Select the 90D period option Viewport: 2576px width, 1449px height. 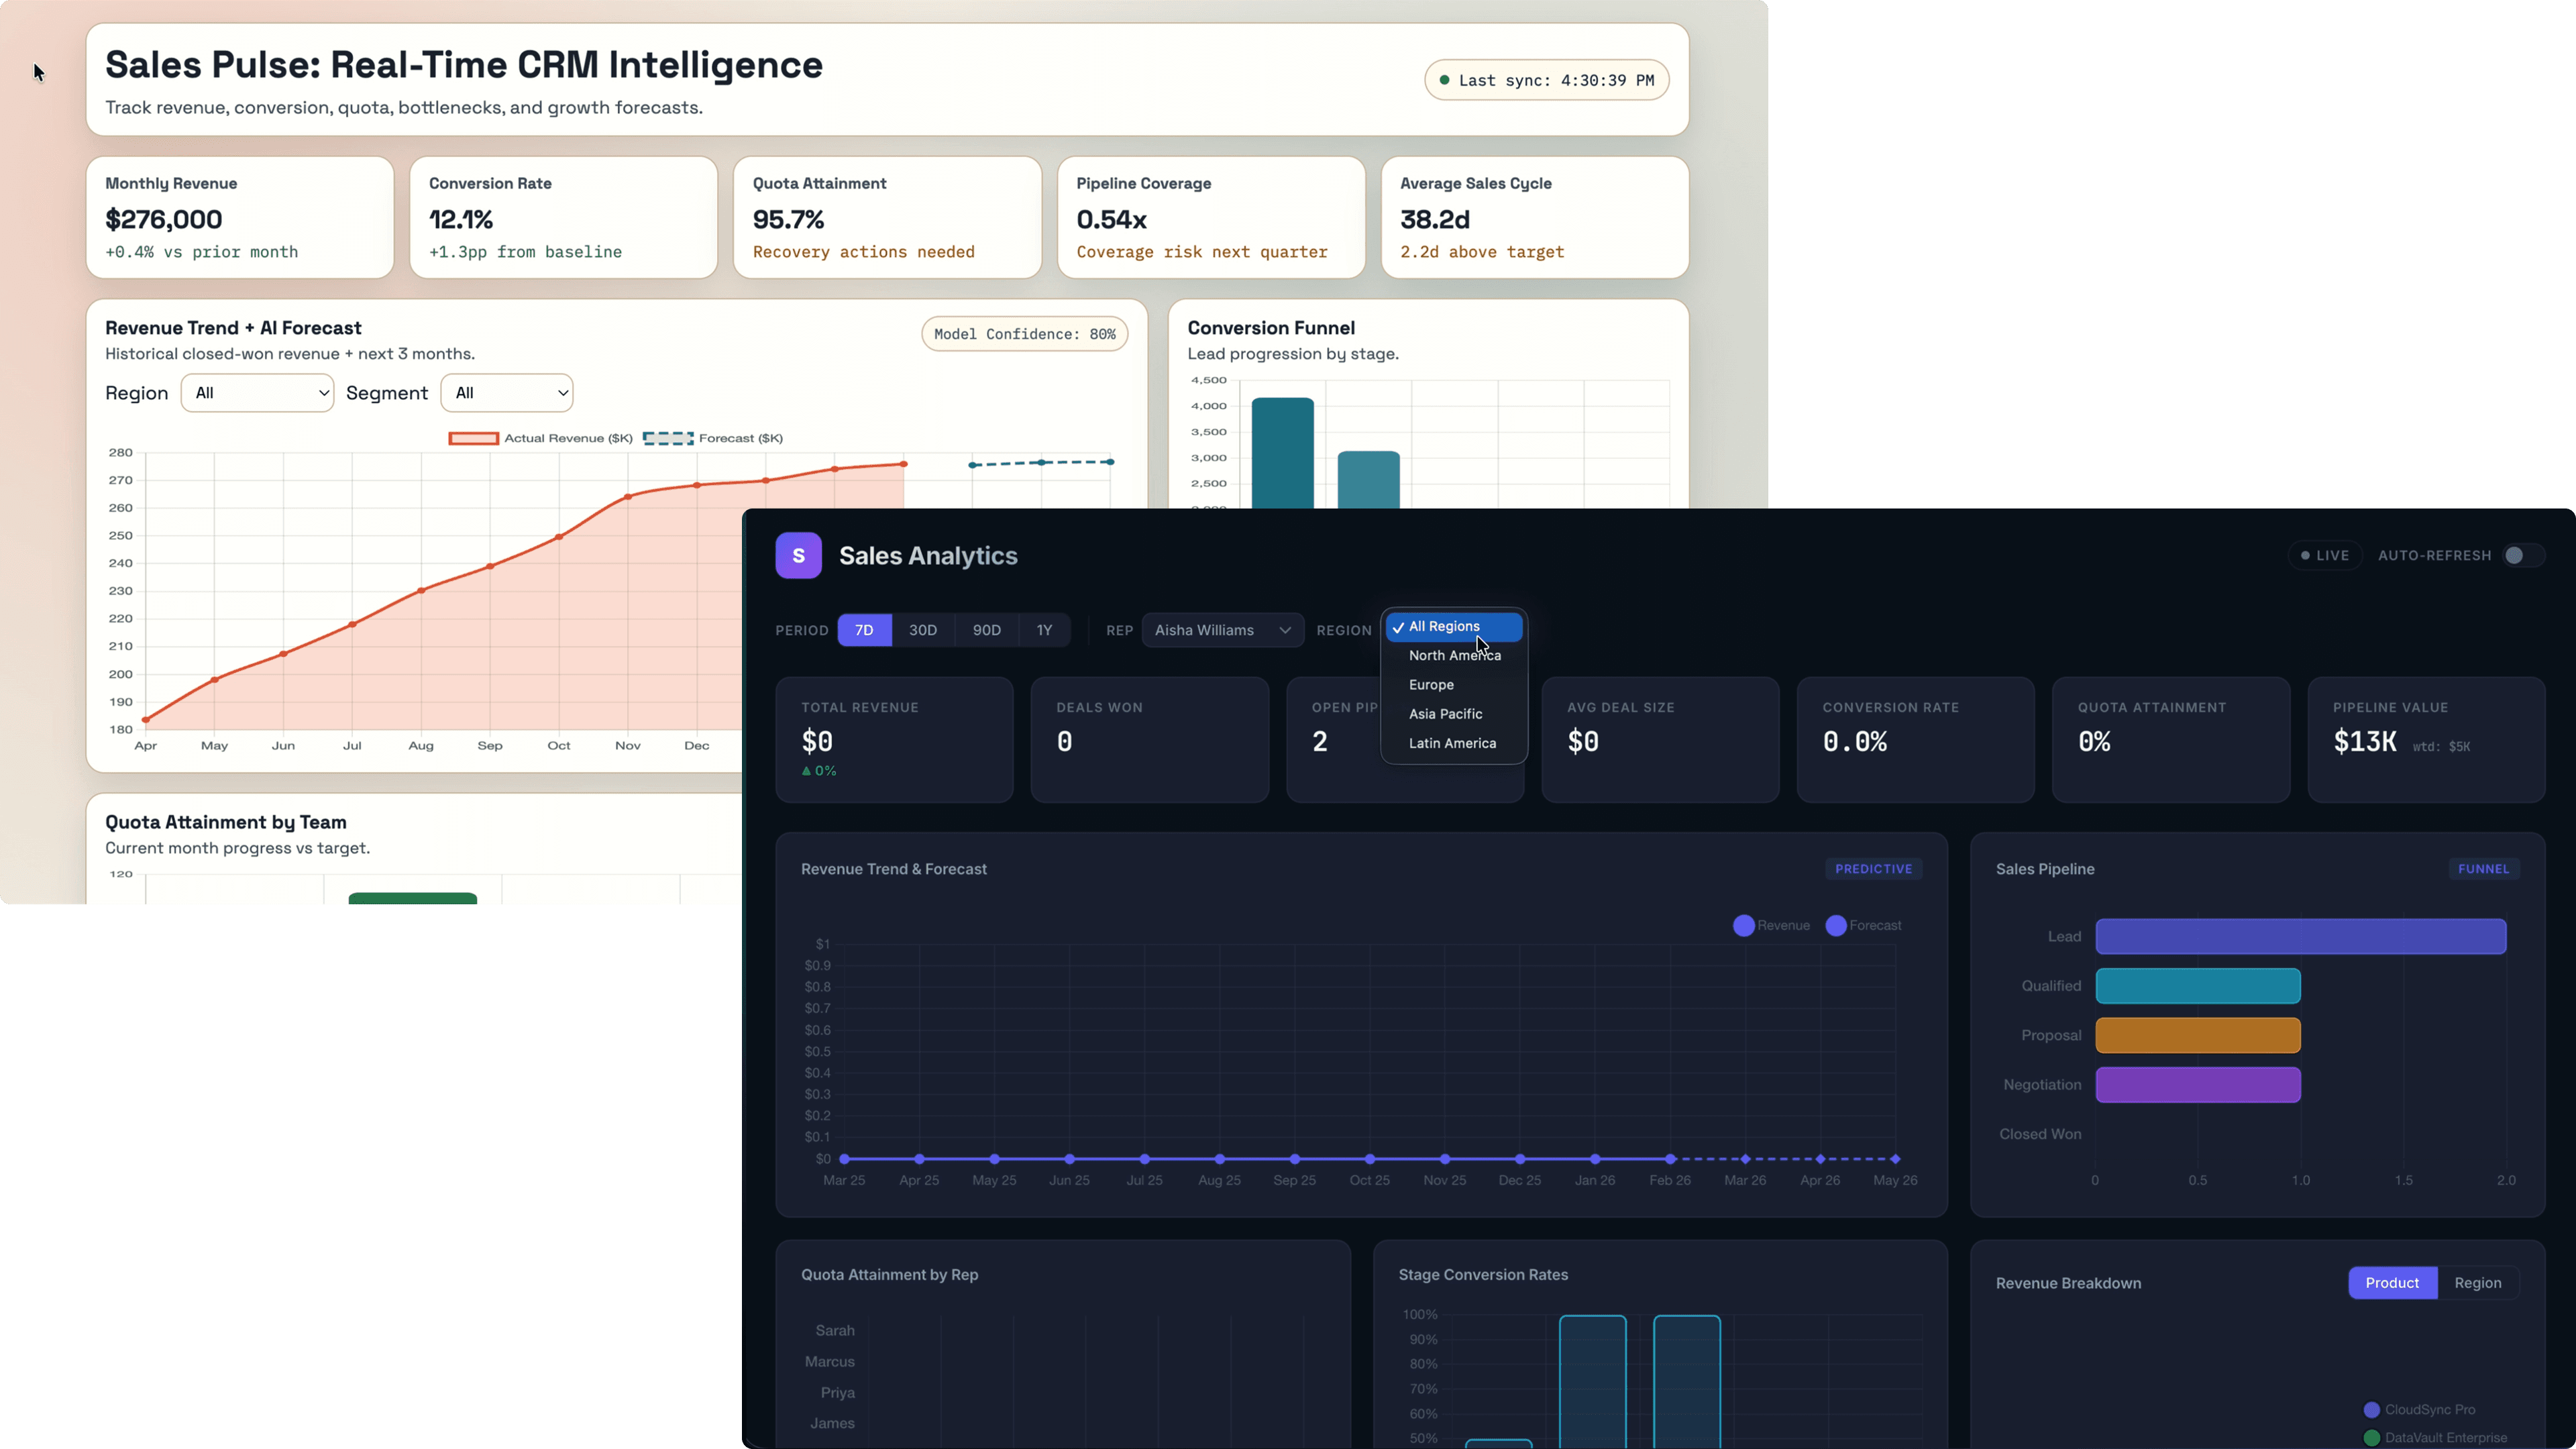[986, 630]
